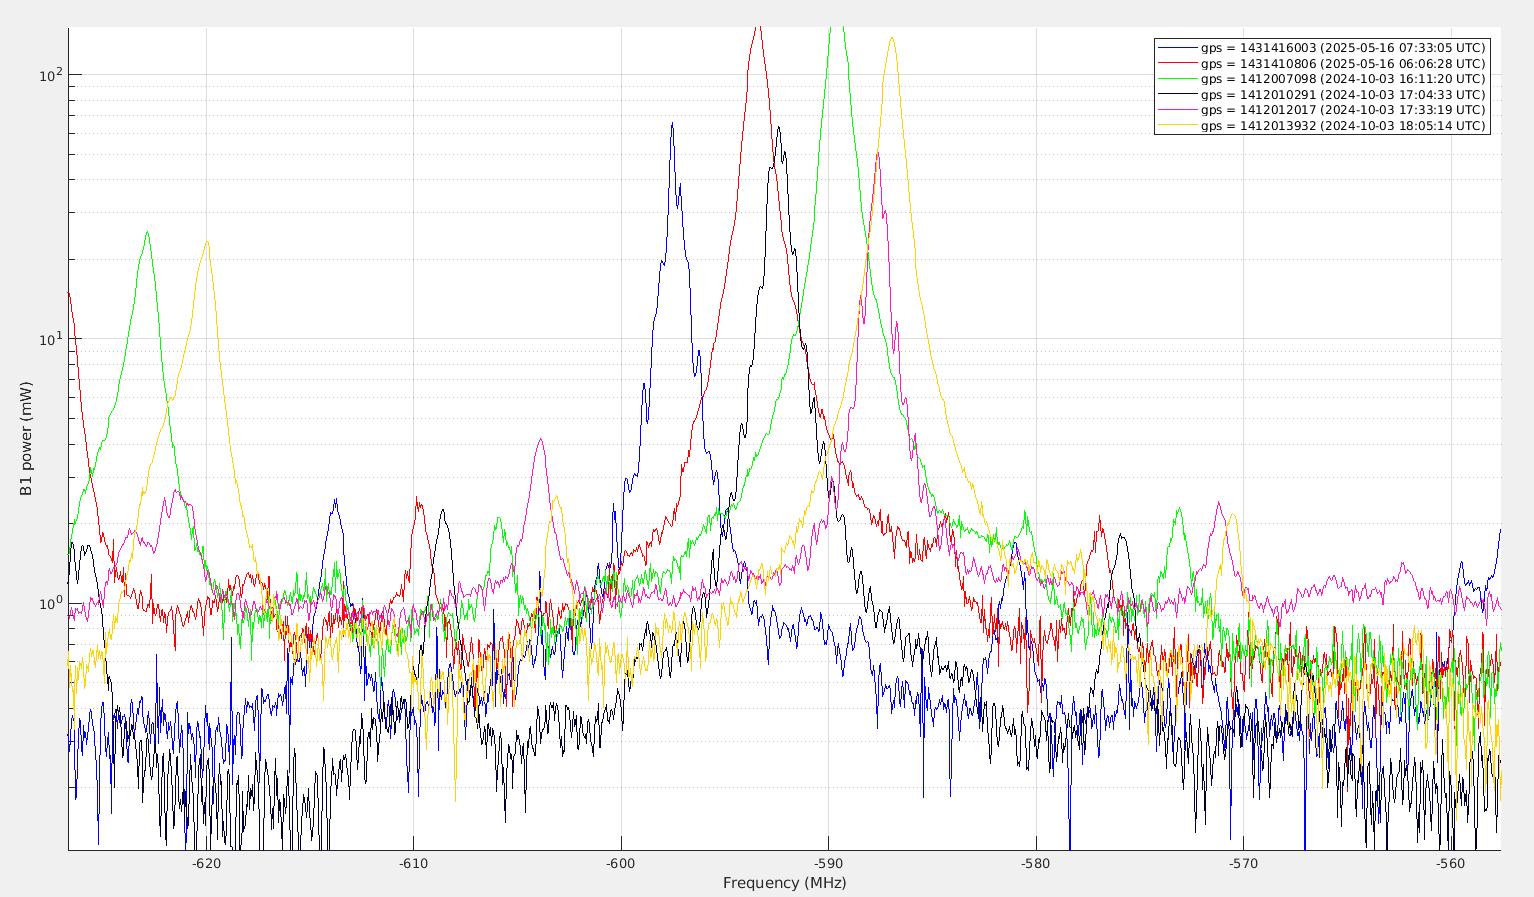Viewport: 1534px width, 897px height.
Task: Click the -570 x-axis tick label
Action: tap(1243, 863)
